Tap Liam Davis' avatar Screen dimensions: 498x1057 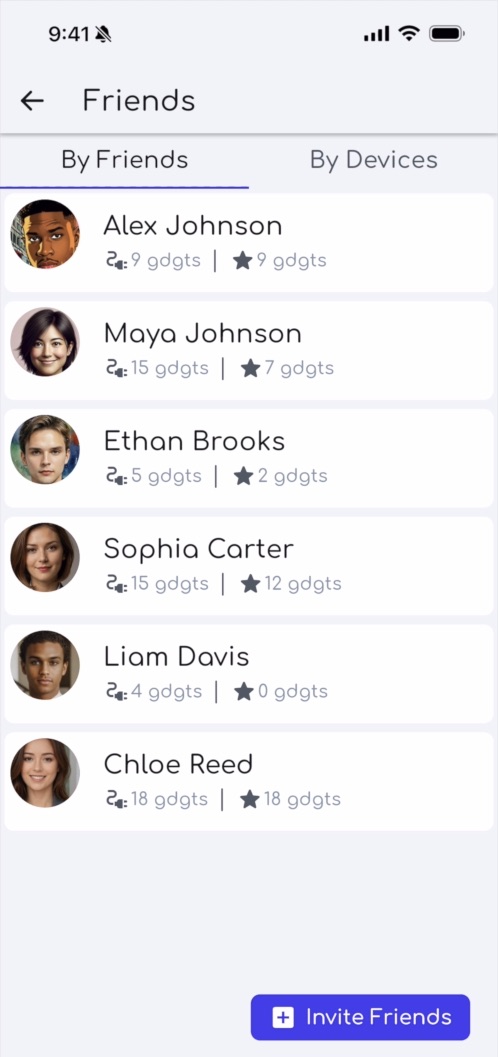45,665
